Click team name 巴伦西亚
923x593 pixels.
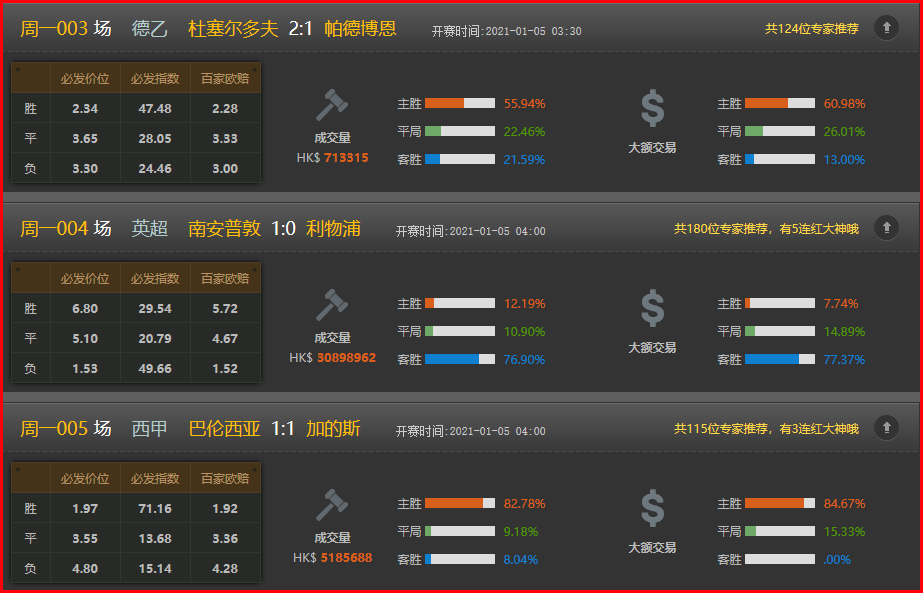224,429
